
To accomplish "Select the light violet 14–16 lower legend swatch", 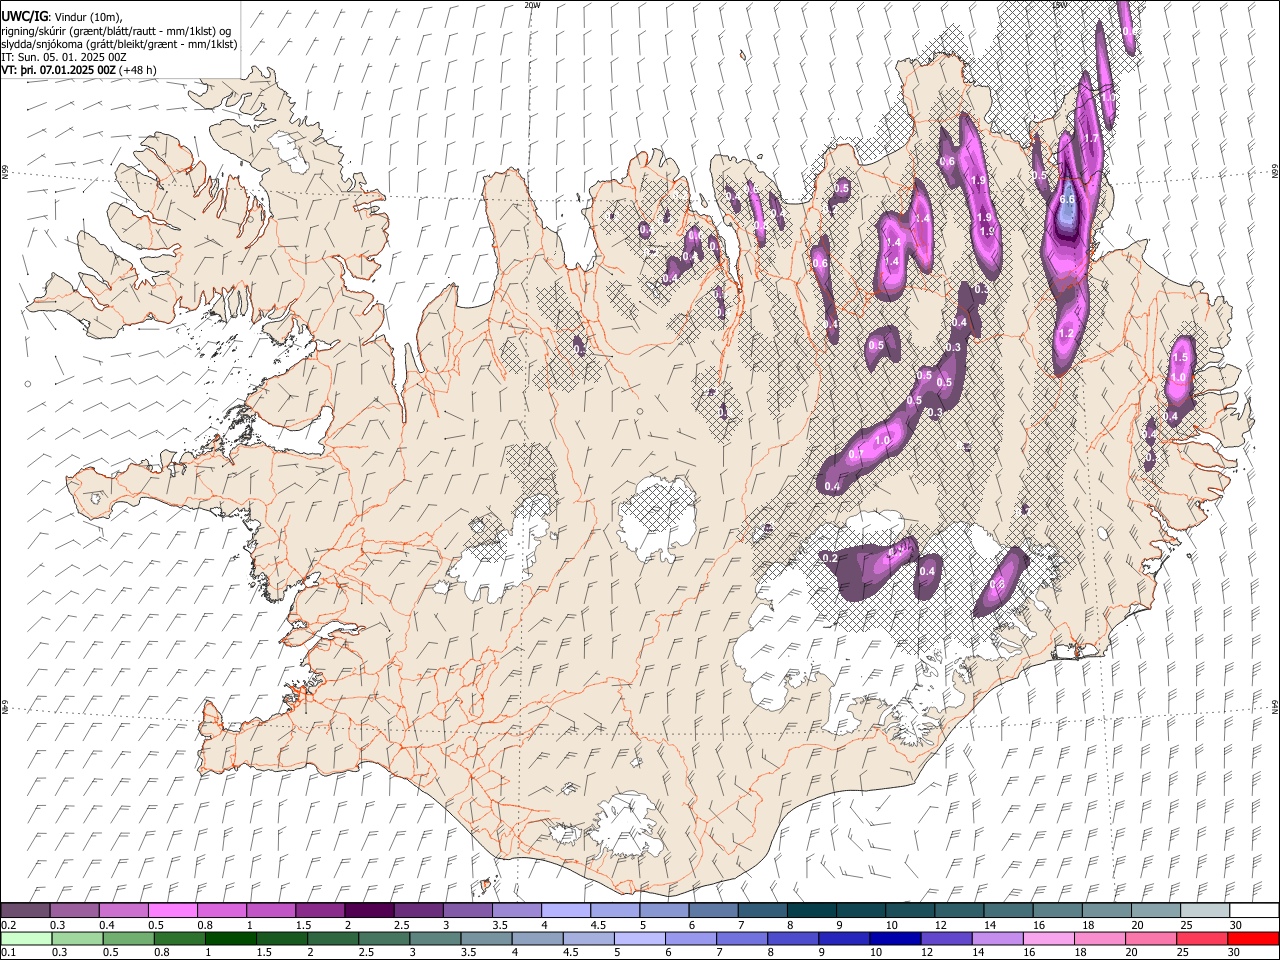I will (996, 939).
